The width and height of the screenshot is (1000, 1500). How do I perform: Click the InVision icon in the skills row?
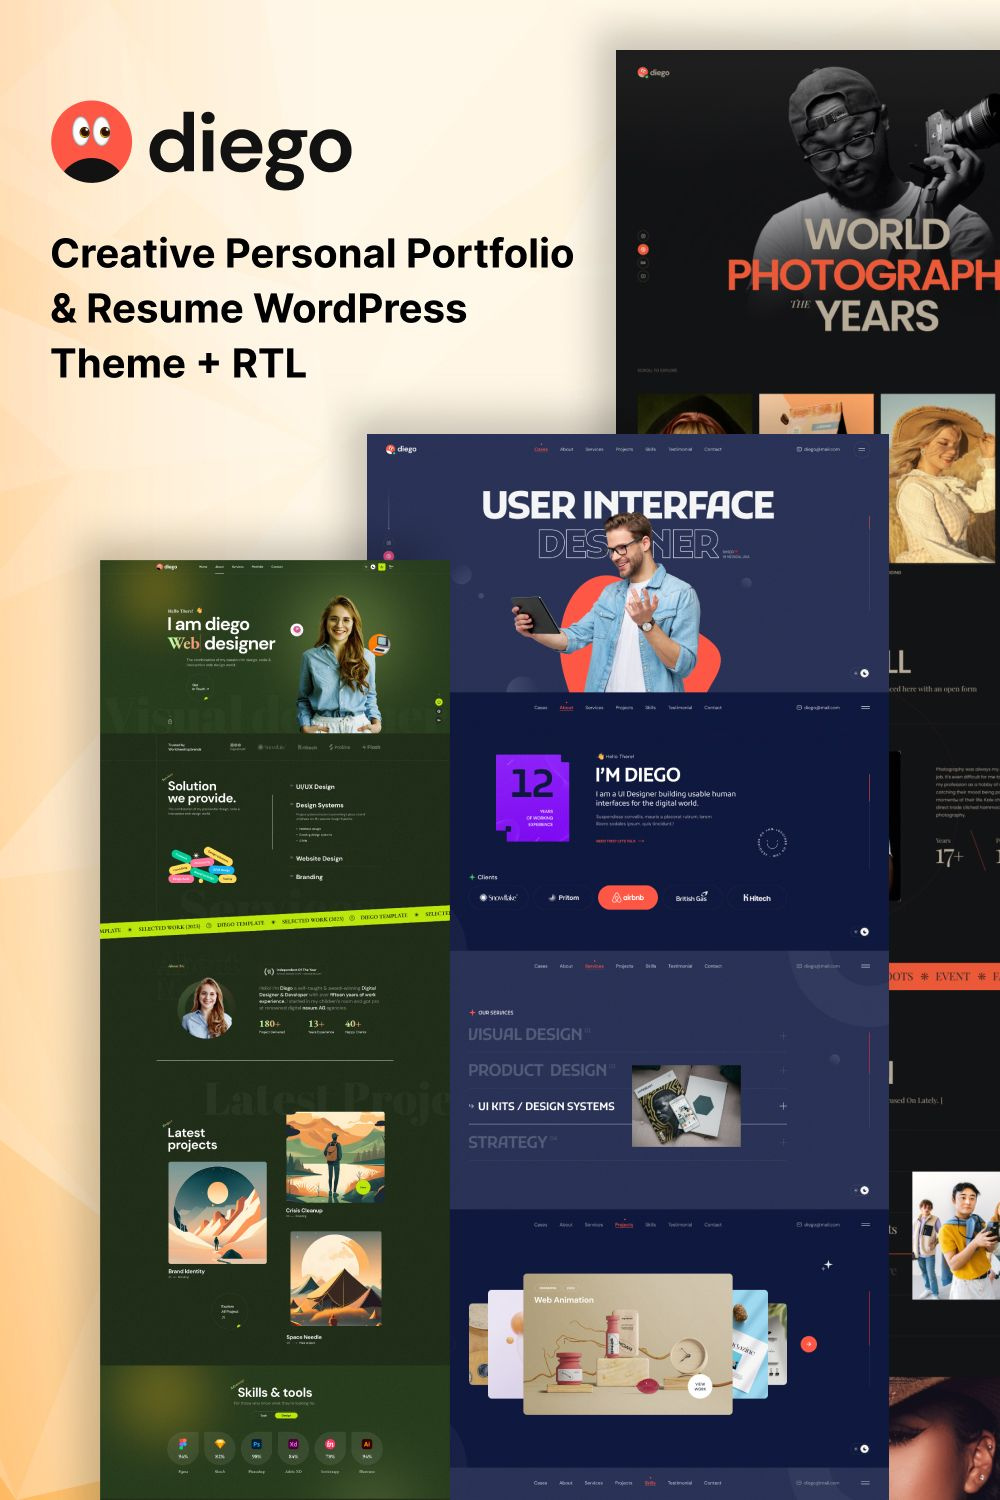(331, 1443)
